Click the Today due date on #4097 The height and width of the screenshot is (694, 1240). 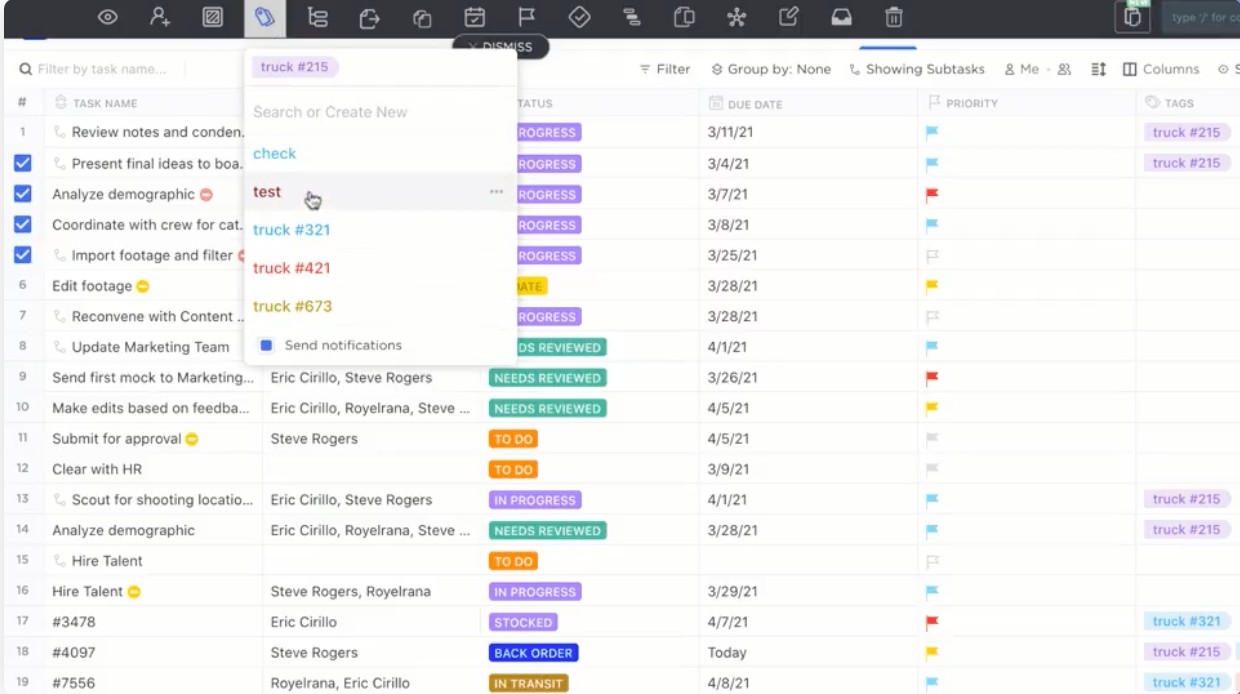(x=727, y=653)
